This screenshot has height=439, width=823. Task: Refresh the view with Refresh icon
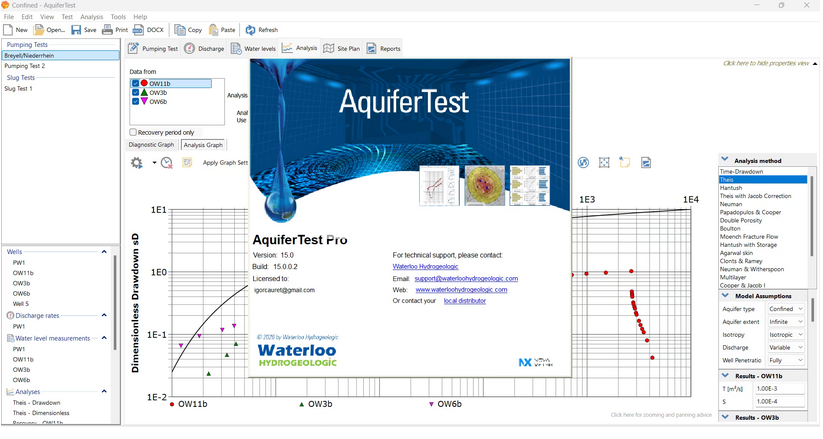point(250,30)
